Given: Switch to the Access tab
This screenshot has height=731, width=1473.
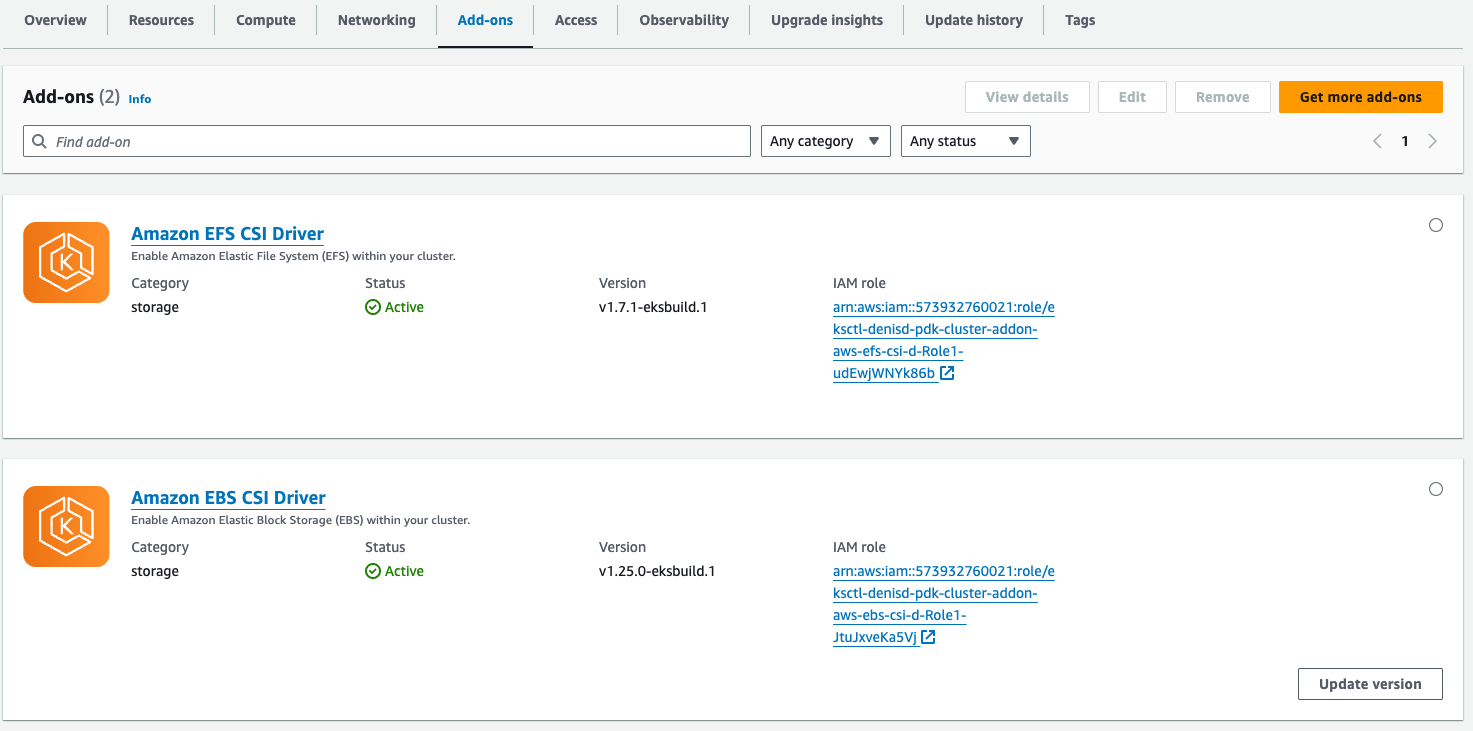Looking at the screenshot, I should pyautogui.click(x=576, y=20).
